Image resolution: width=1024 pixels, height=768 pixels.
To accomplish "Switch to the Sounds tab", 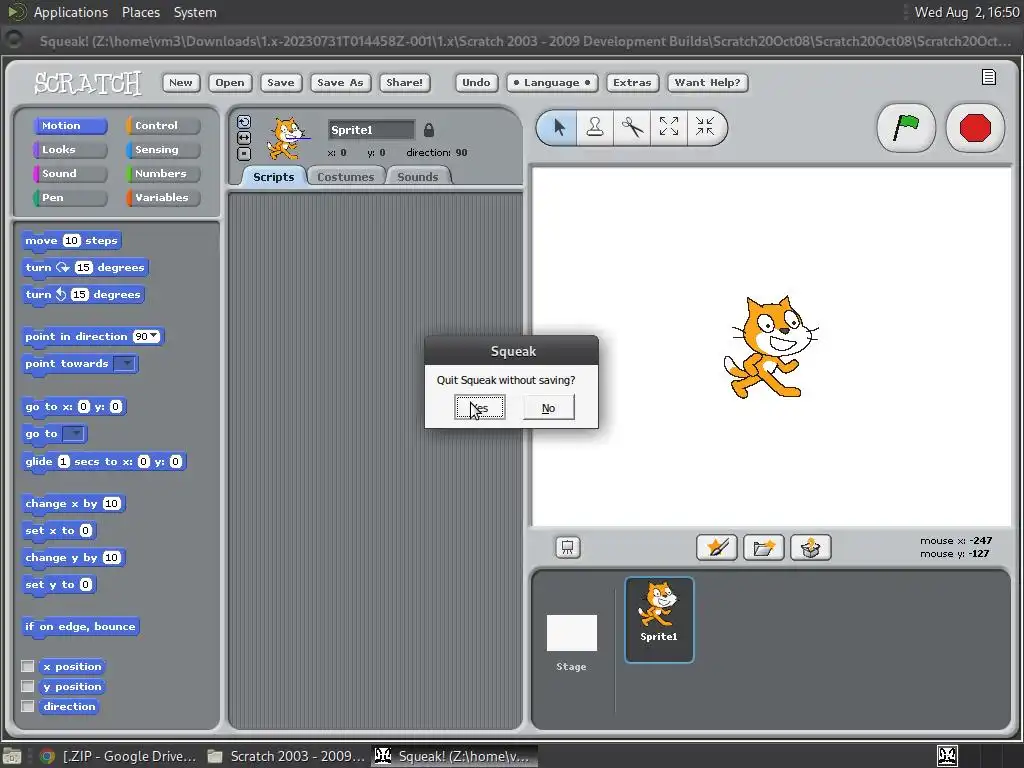I will (x=417, y=176).
